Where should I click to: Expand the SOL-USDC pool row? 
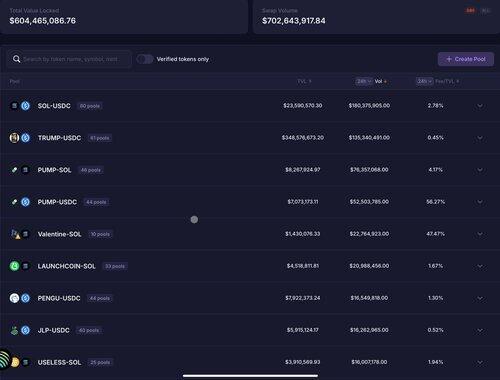(x=480, y=106)
